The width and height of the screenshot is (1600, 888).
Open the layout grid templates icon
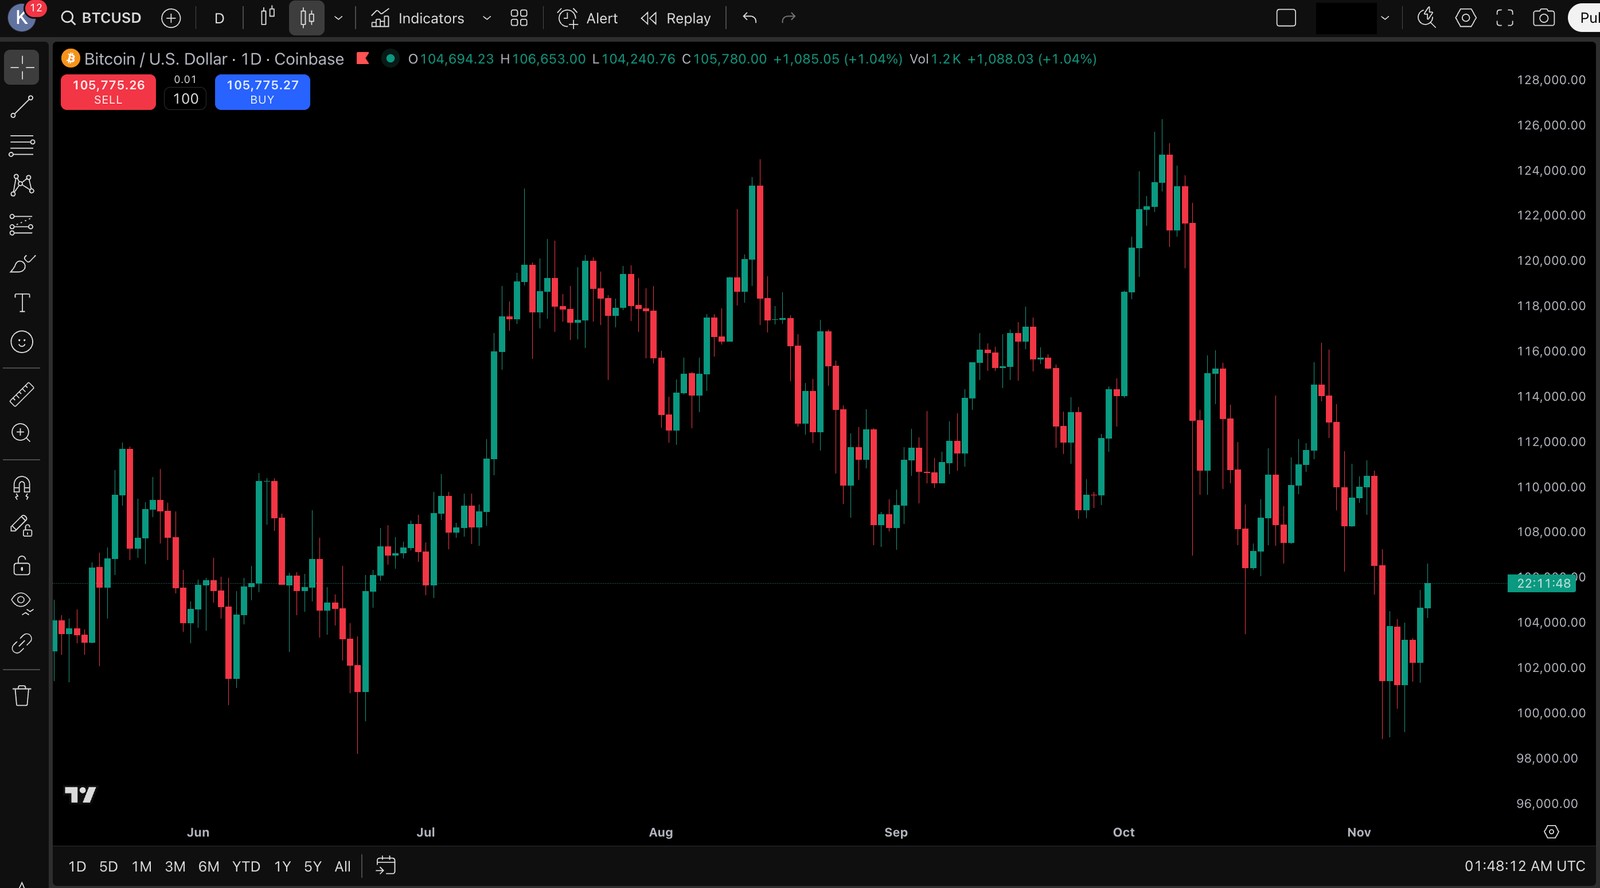519,18
